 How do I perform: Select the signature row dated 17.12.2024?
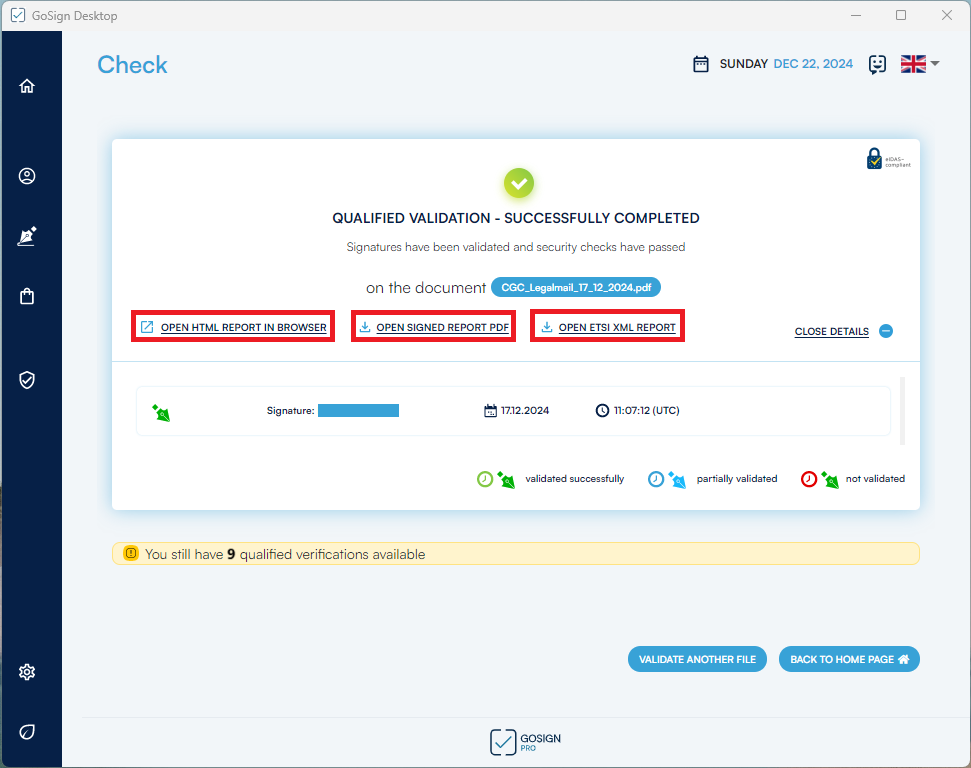click(x=512, y=411)
